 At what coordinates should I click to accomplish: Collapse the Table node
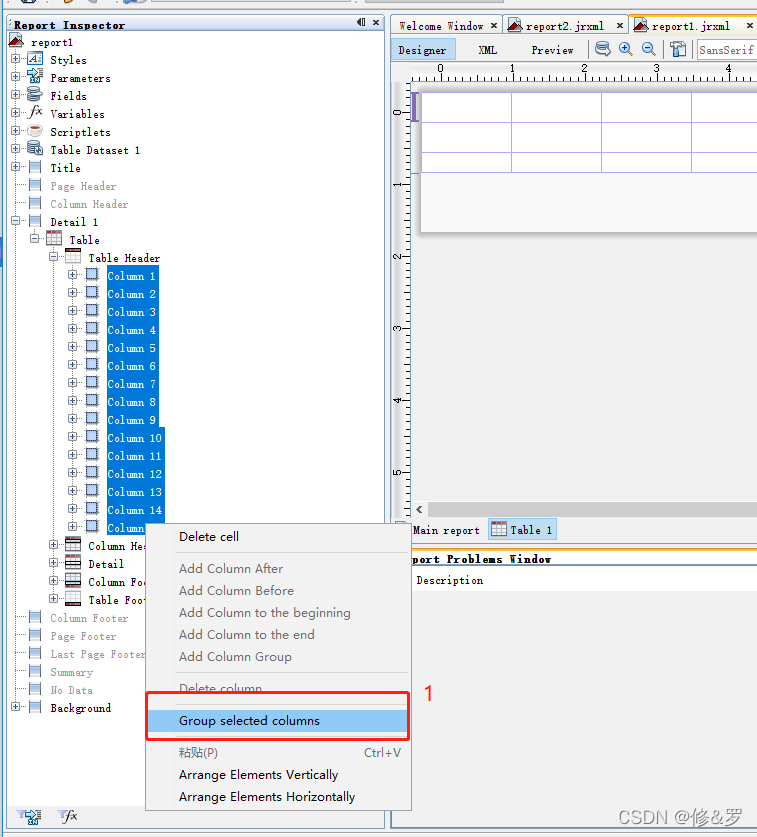pos(35,239)
